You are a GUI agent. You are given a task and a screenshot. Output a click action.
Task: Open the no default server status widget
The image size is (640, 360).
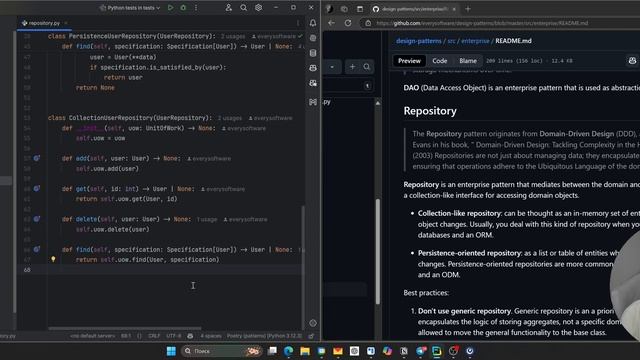(93, 336)
